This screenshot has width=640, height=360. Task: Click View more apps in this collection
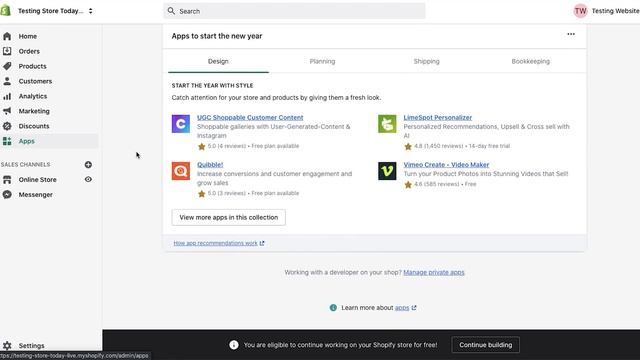(x=229, y=217)
